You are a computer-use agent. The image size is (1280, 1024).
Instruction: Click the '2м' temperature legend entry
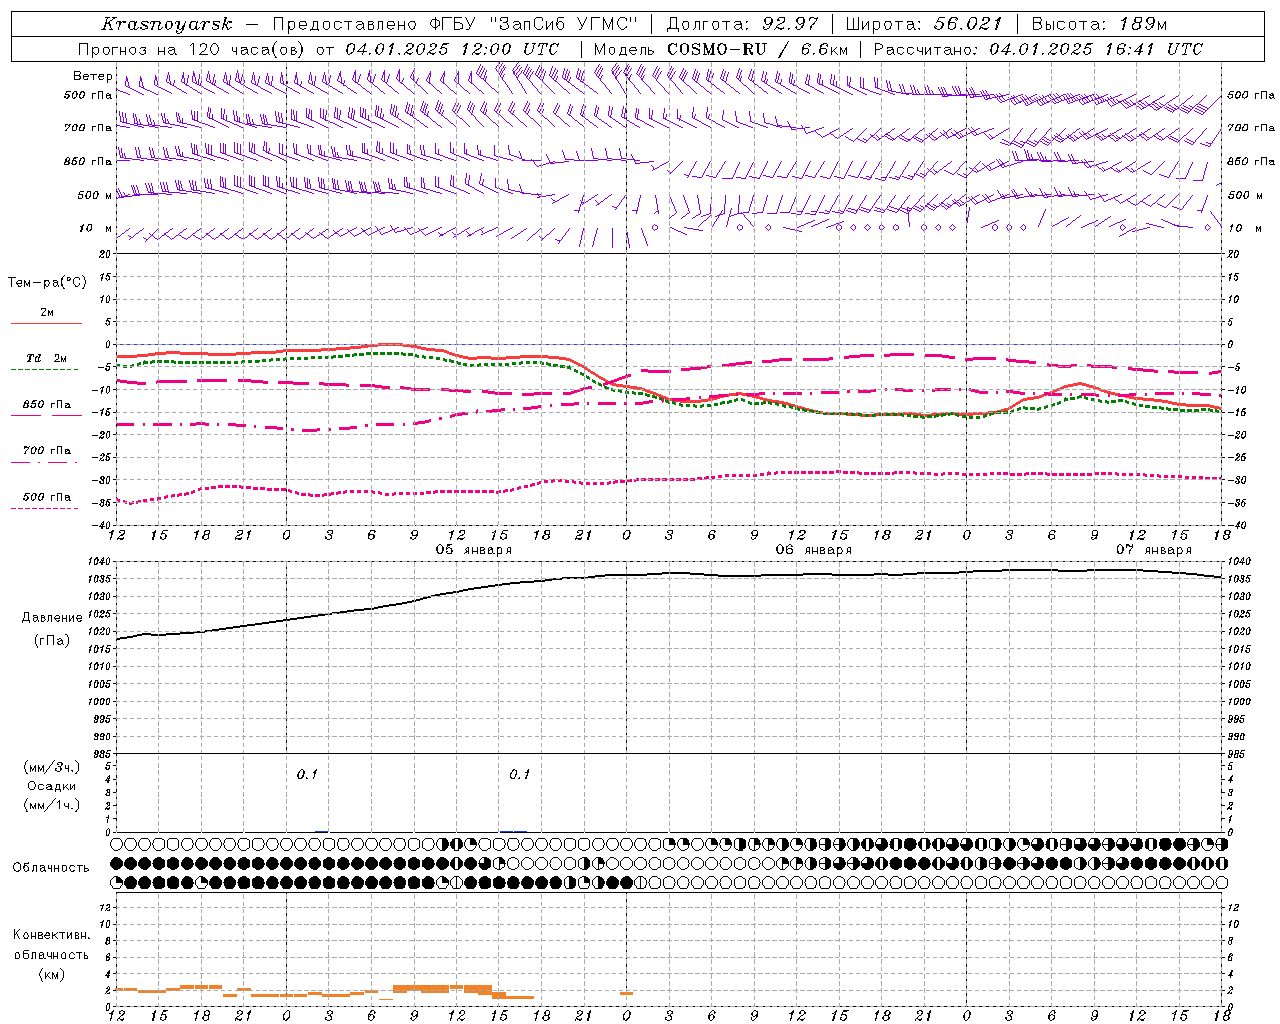pos(47,313)
